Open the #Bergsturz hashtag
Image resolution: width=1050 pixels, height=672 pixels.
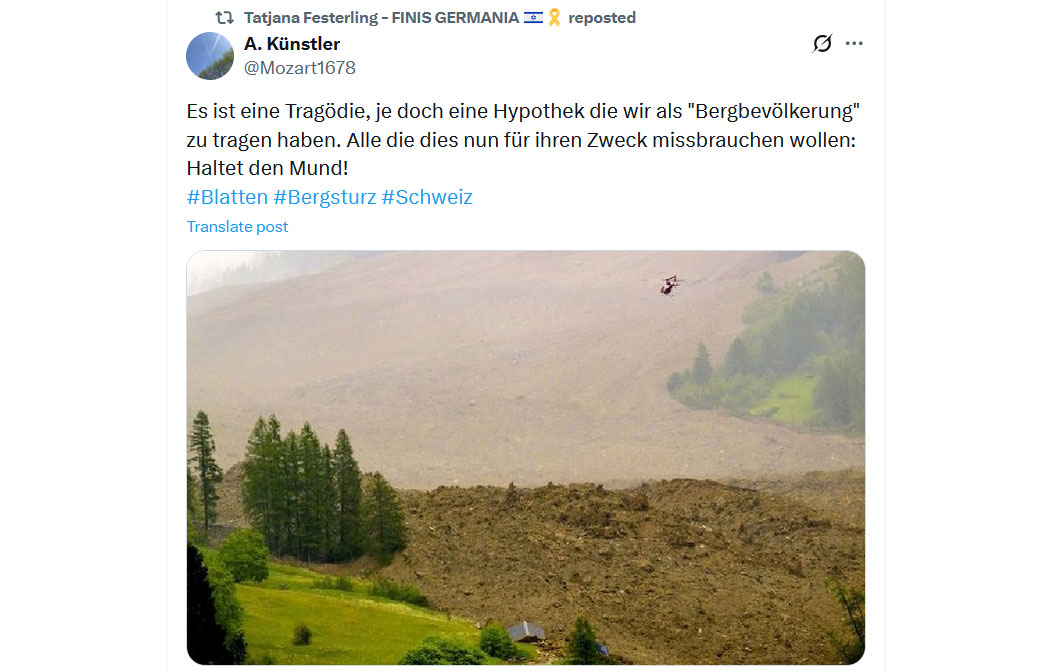tap(325, 197)
